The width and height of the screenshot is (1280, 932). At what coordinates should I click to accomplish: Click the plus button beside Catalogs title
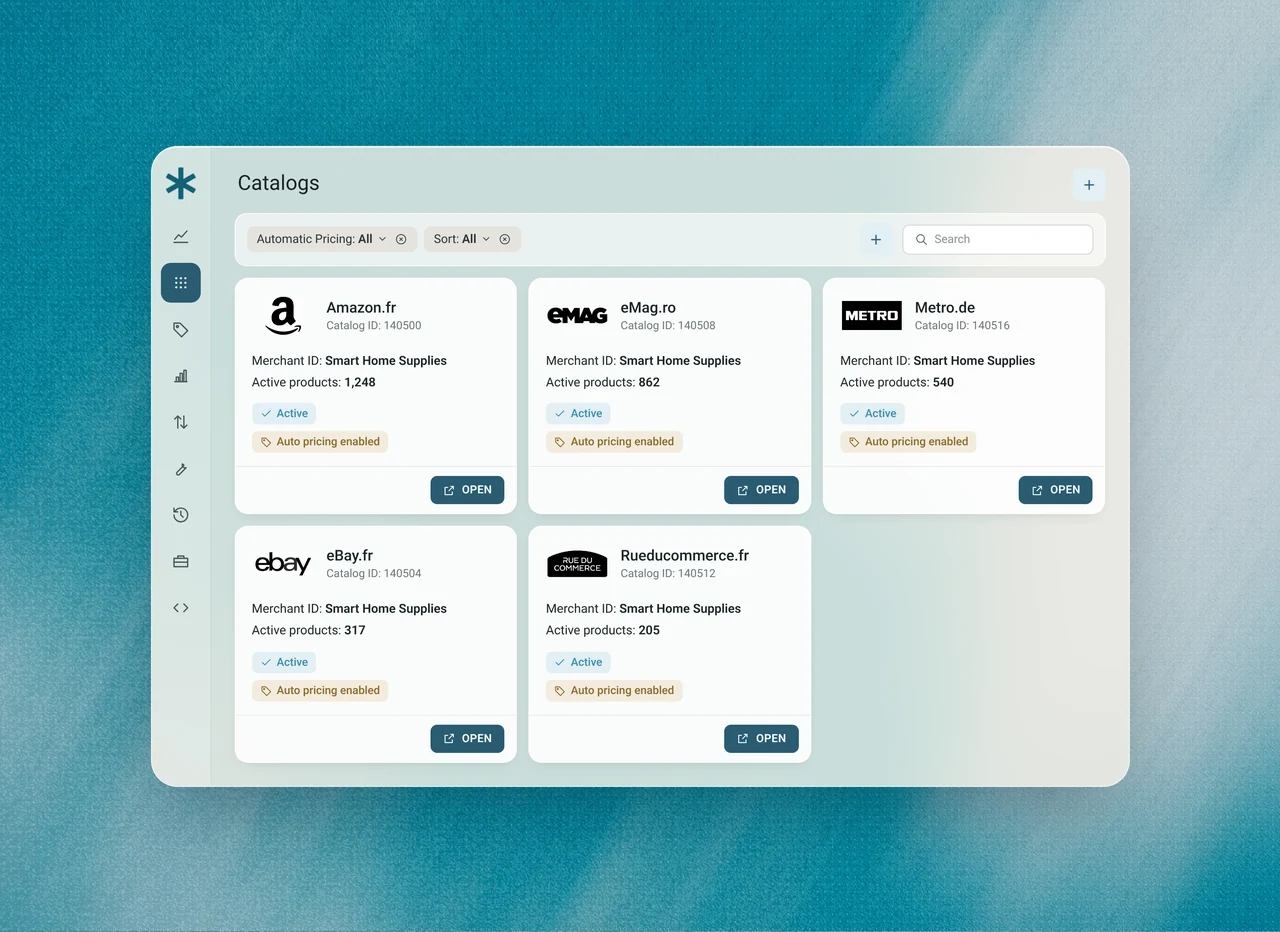[x=1089, y=185]
